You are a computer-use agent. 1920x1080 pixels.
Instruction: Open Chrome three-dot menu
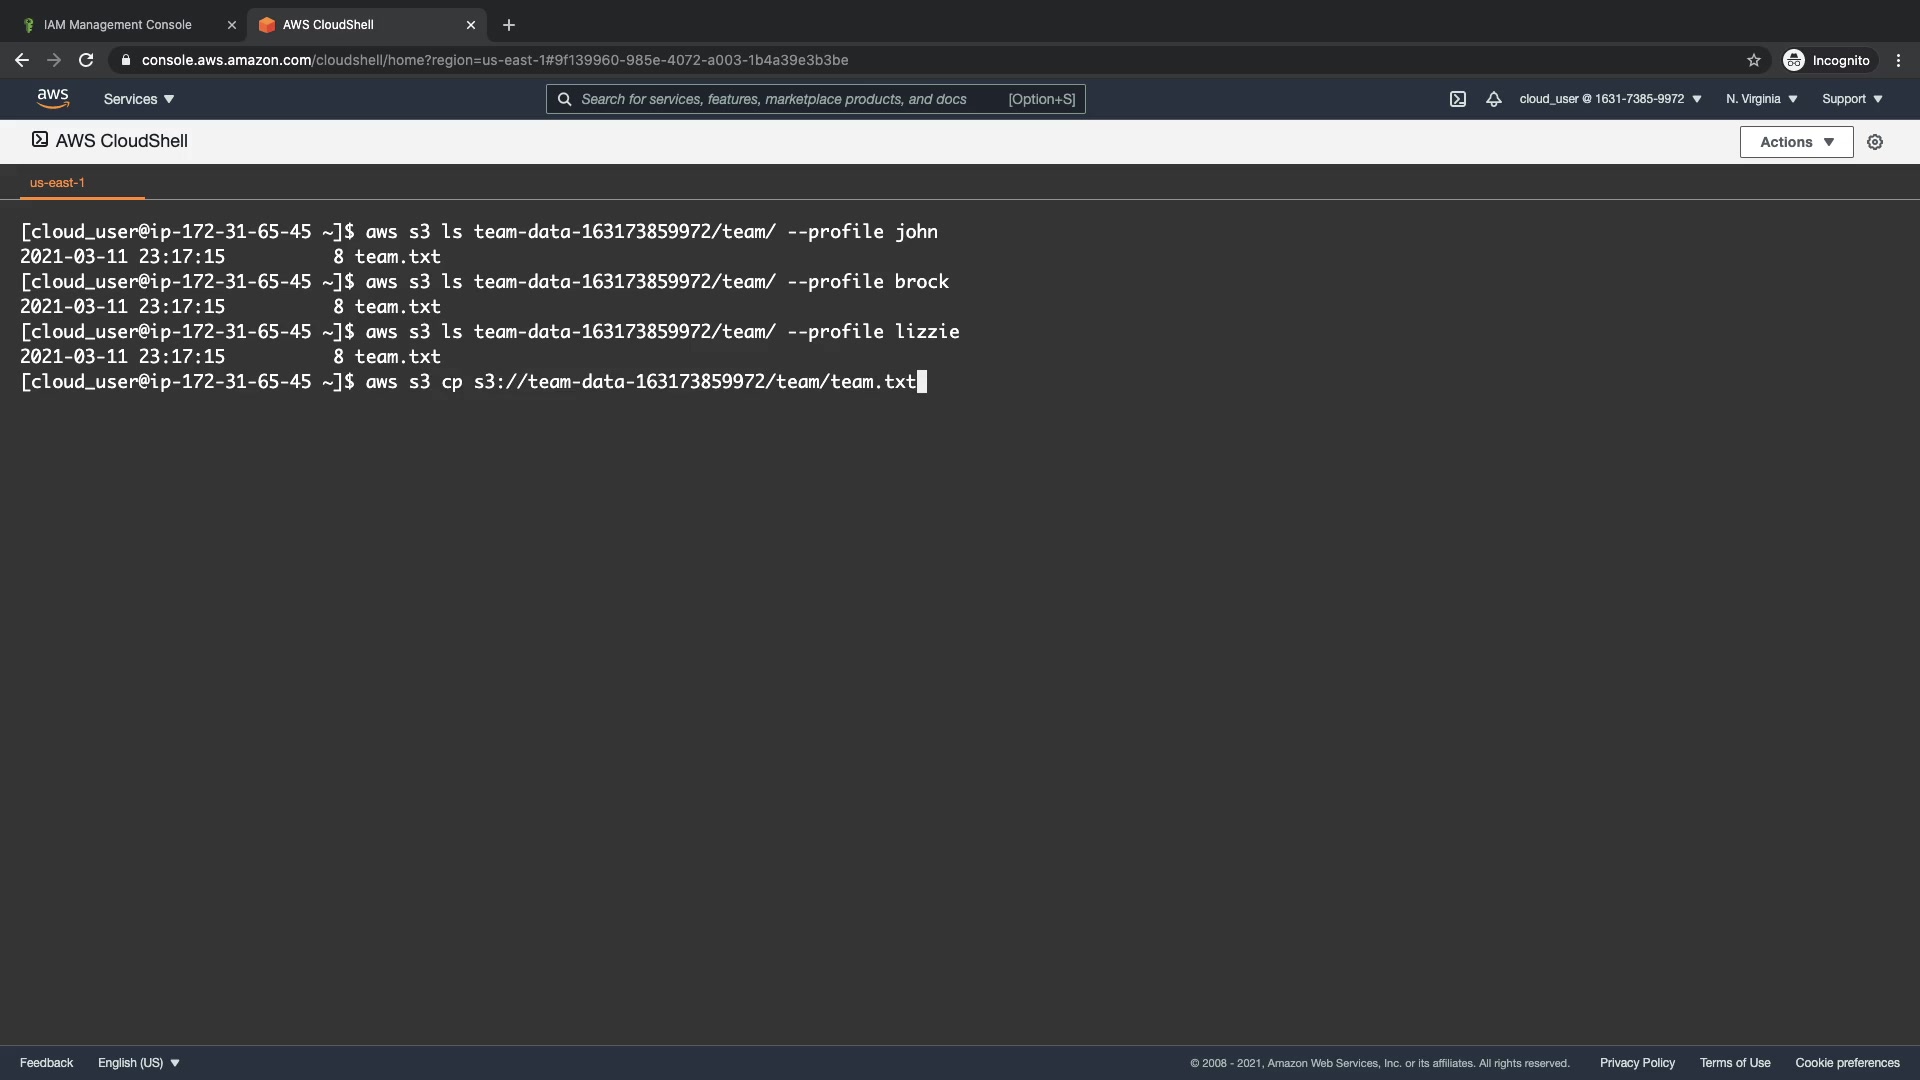(x=1898, y=60)
